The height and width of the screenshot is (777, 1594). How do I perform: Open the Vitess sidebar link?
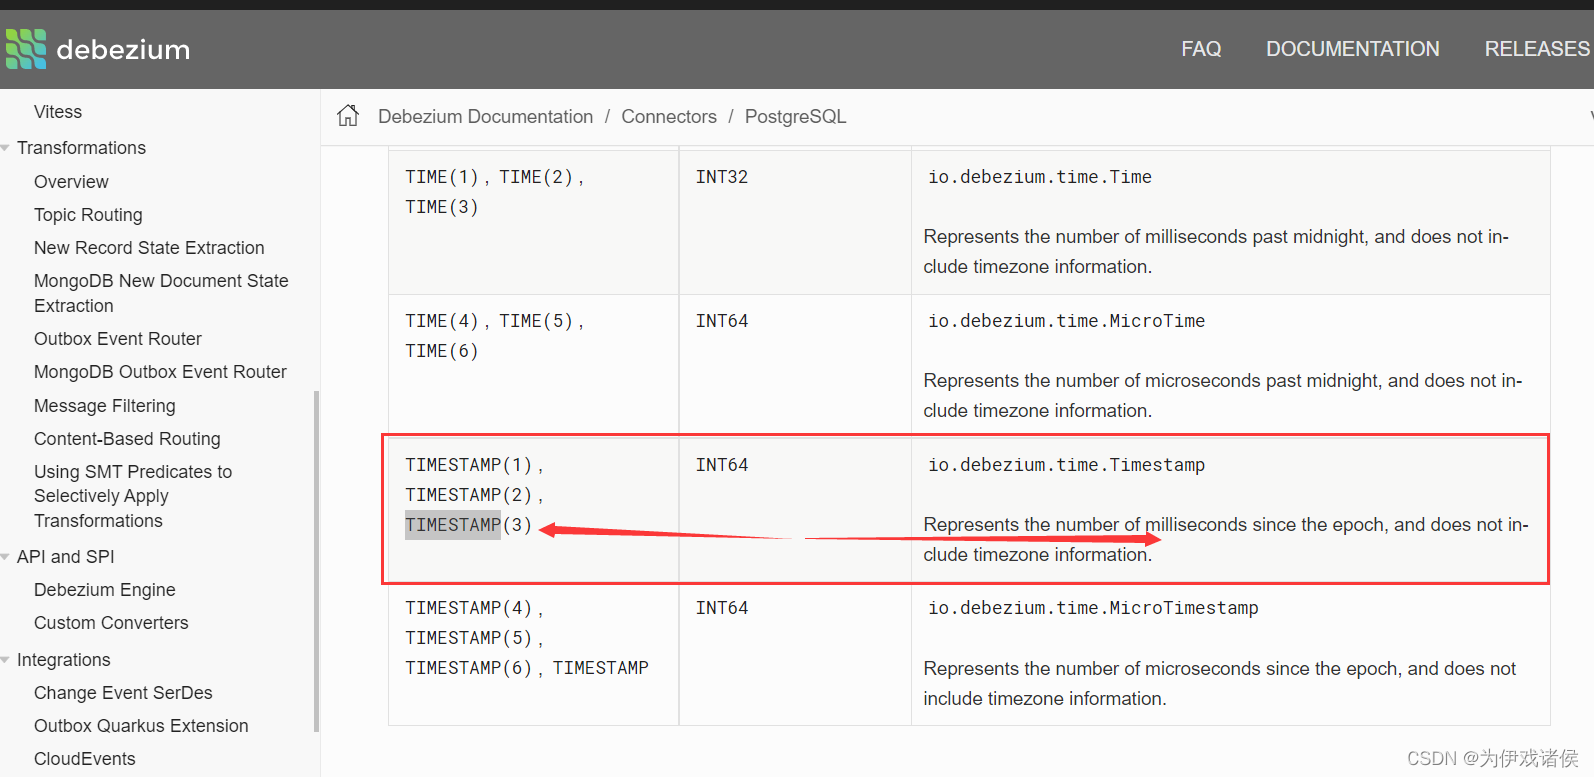click(58, 112)
